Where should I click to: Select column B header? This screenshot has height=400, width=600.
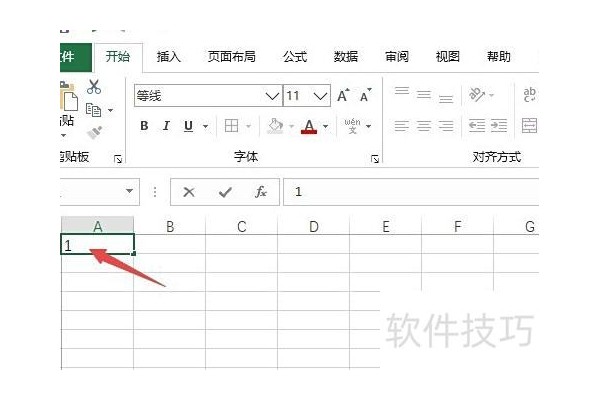click(x=170, y=225)
